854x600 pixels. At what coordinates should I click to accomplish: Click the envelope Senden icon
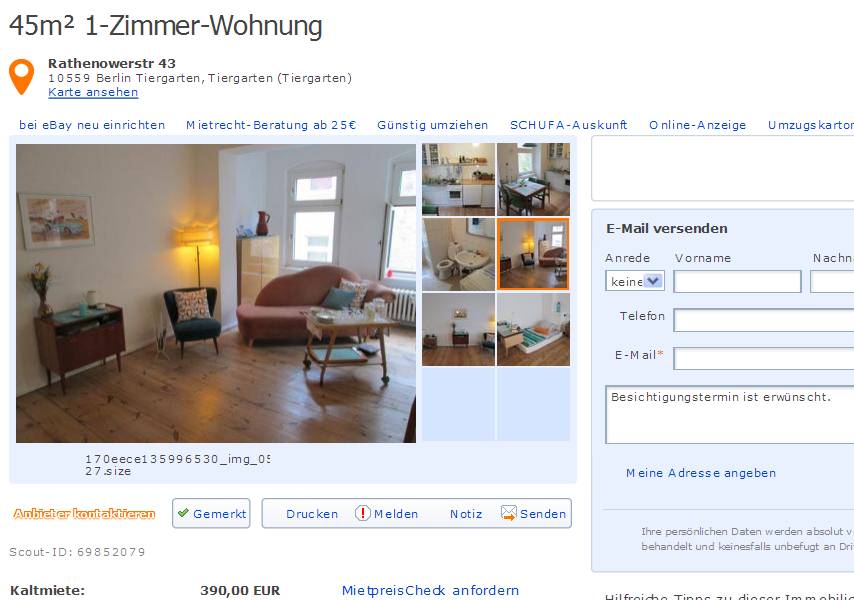click(x=509, y=513)
